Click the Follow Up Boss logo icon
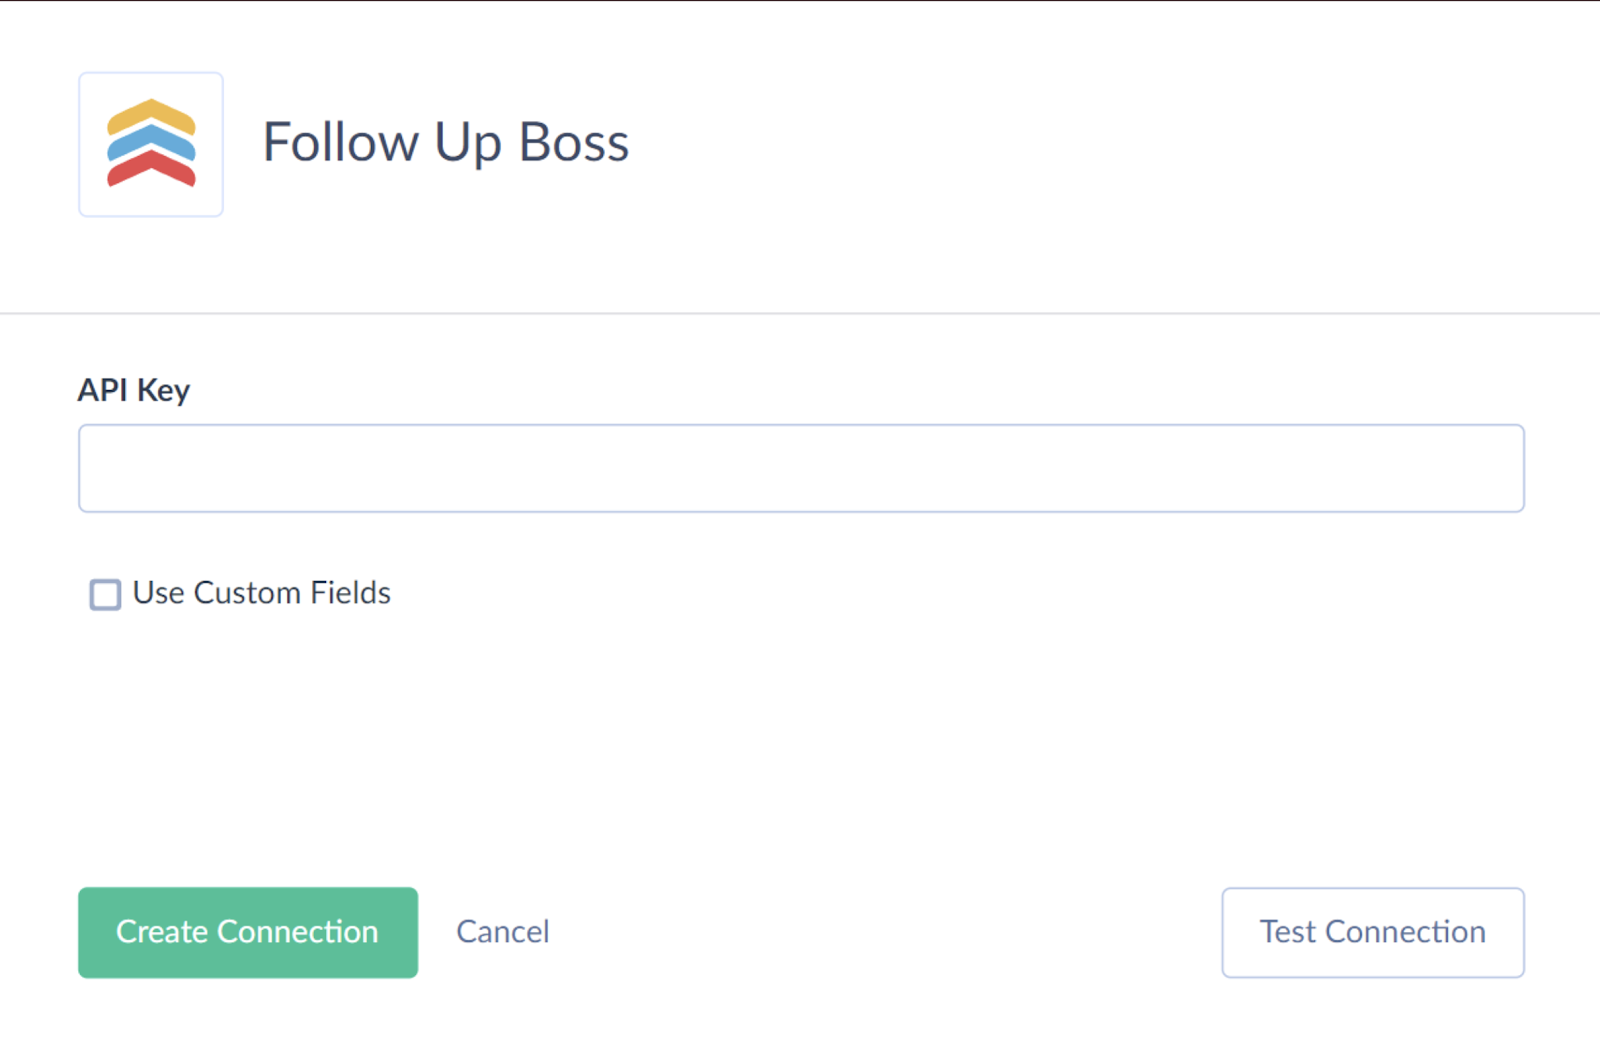Image resolution: width=1600 pixels, height=1055 pixels. coord(151,144)
